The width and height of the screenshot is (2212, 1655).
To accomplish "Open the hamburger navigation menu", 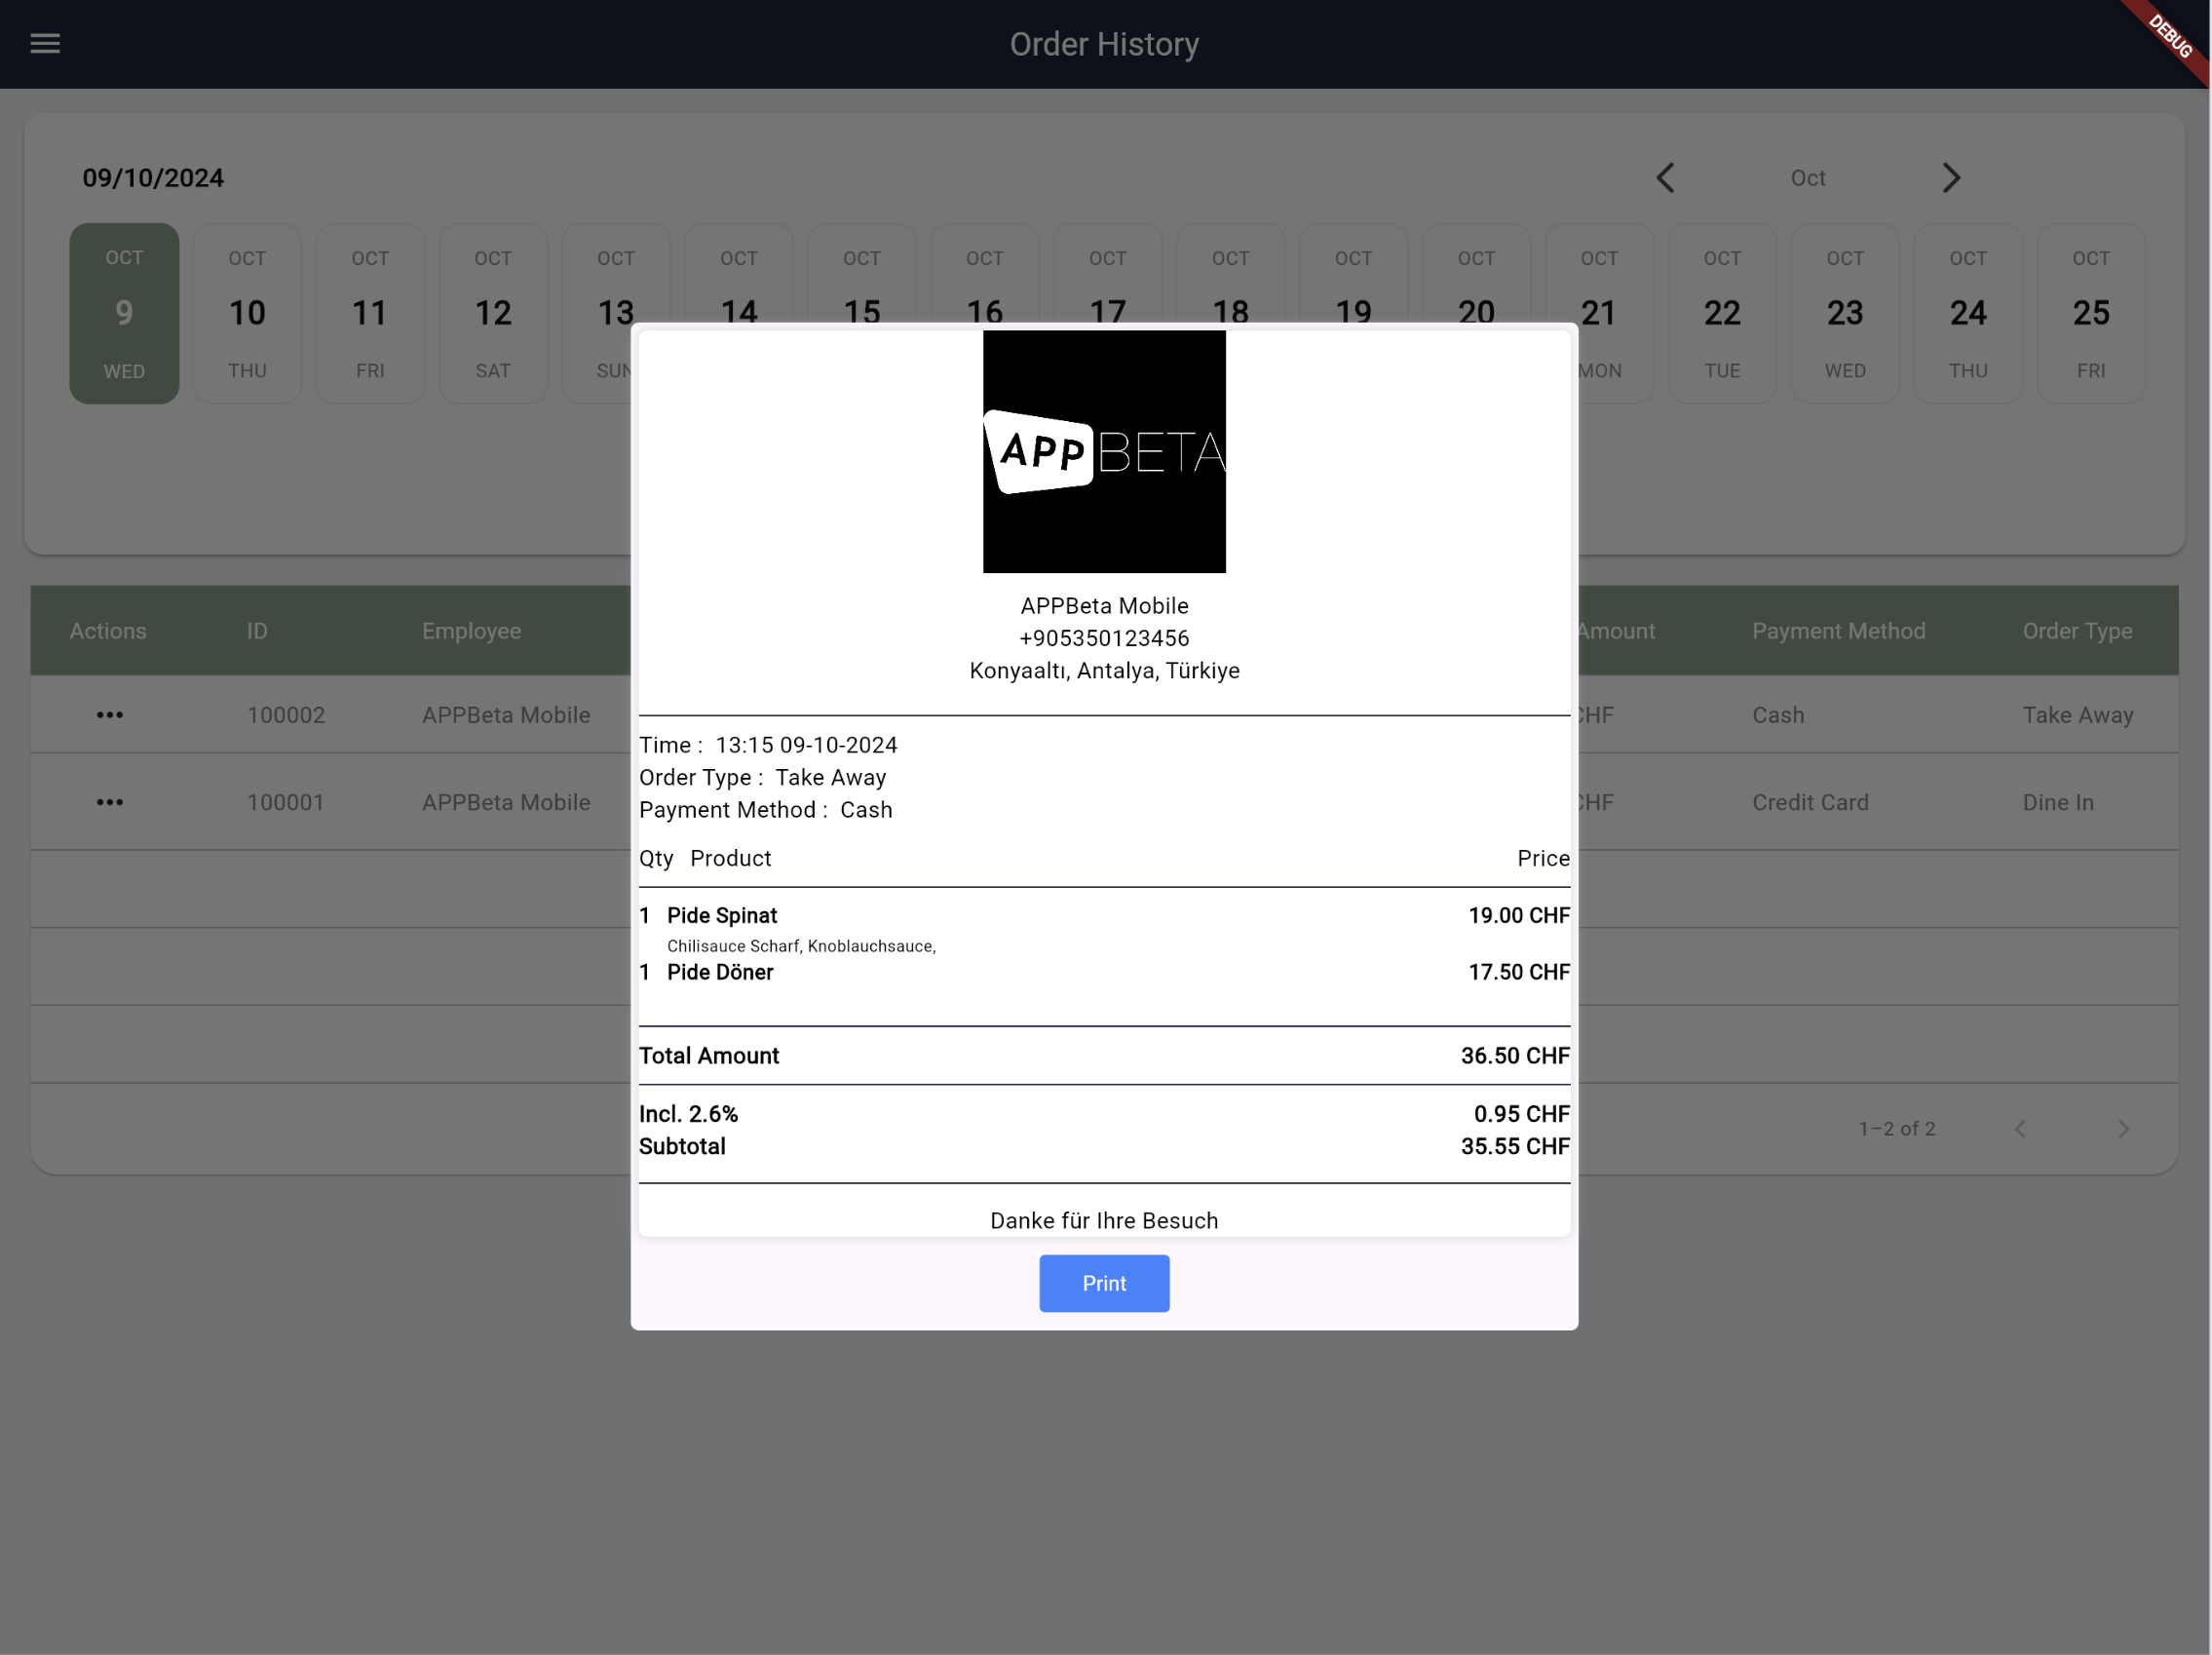I will coord(45,44).
